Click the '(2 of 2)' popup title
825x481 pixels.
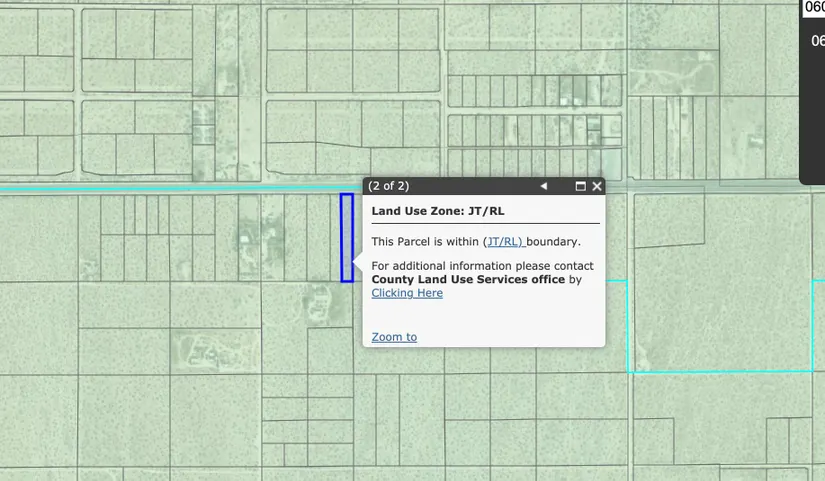point(388,186)
